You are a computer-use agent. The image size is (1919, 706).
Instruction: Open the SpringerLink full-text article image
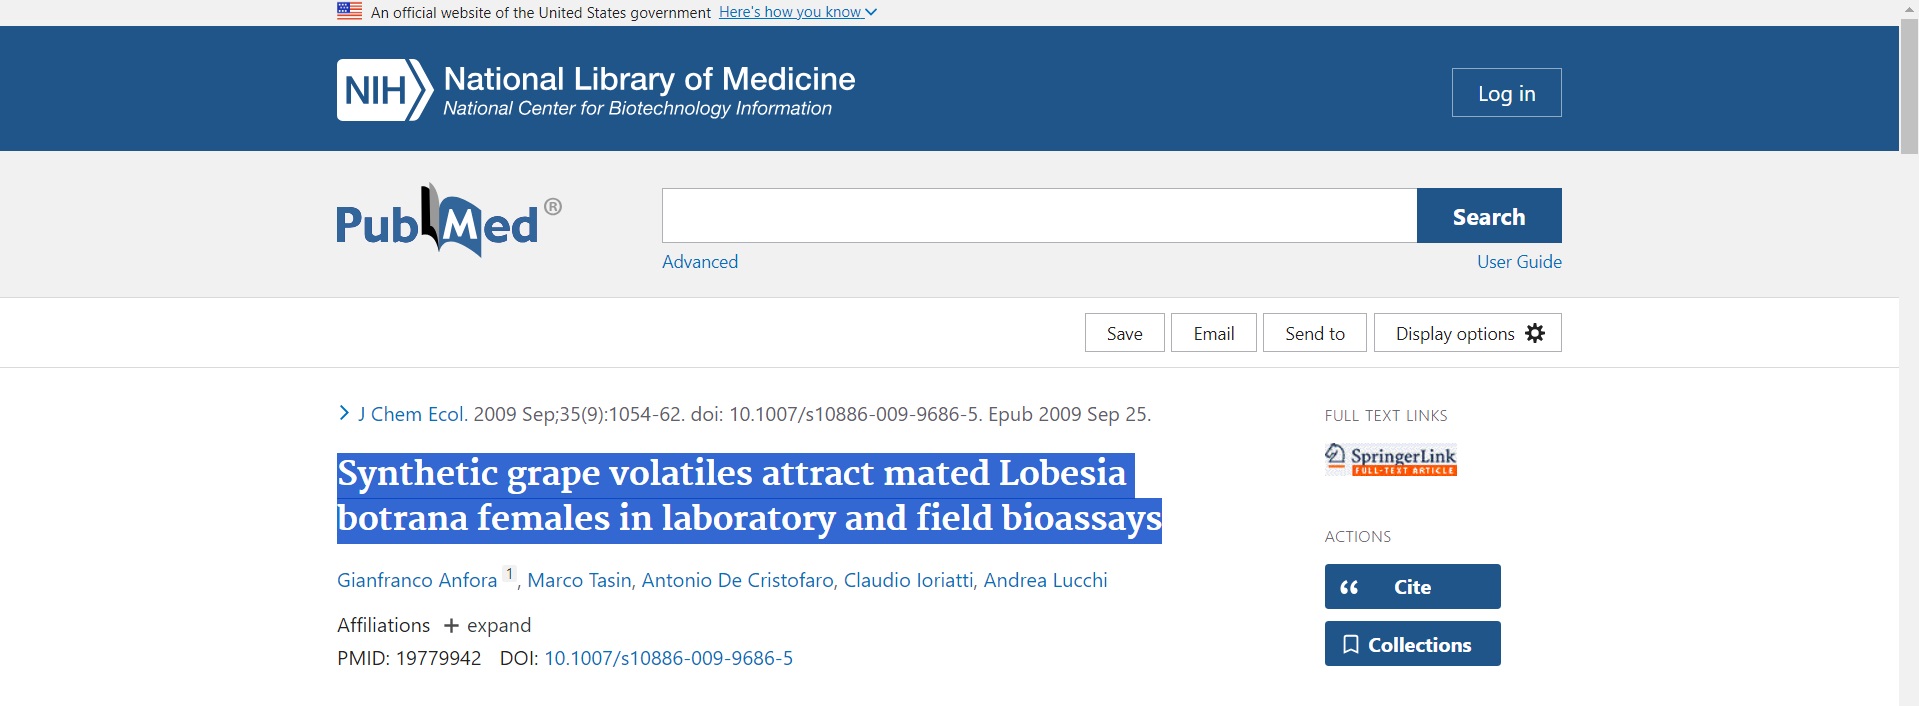1391,460
